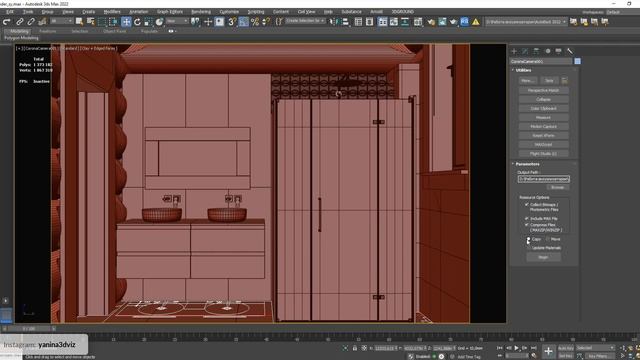The width and height of the screenshot is (640, 360).
Task: Open the Create Selection Set dropdown
Action: click(305, 21)
